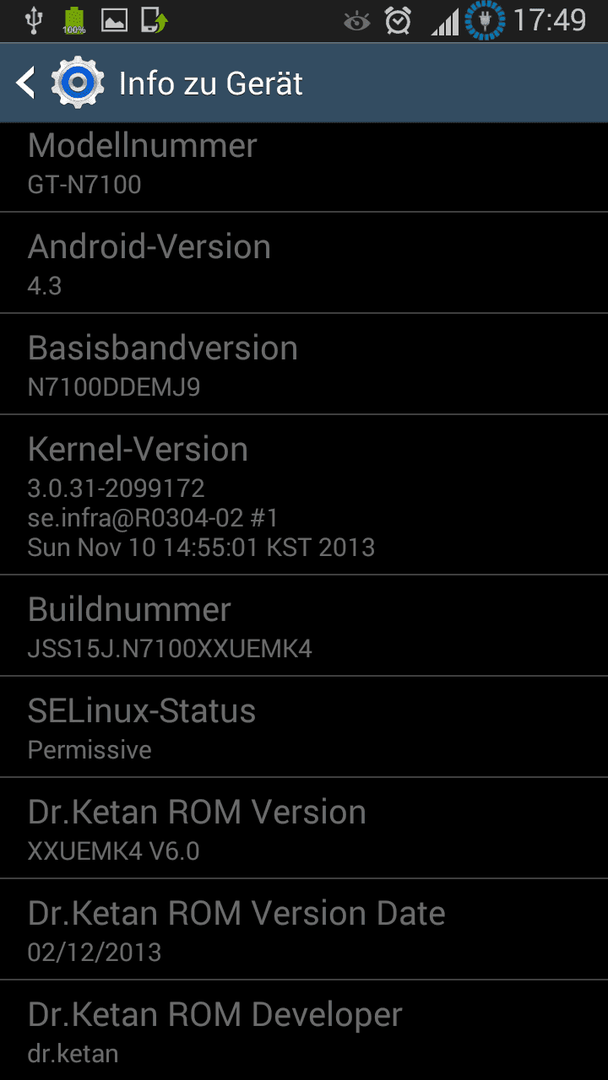Tap the USB connection status icon
The image size is (608, 1080).
click(33, 21)
